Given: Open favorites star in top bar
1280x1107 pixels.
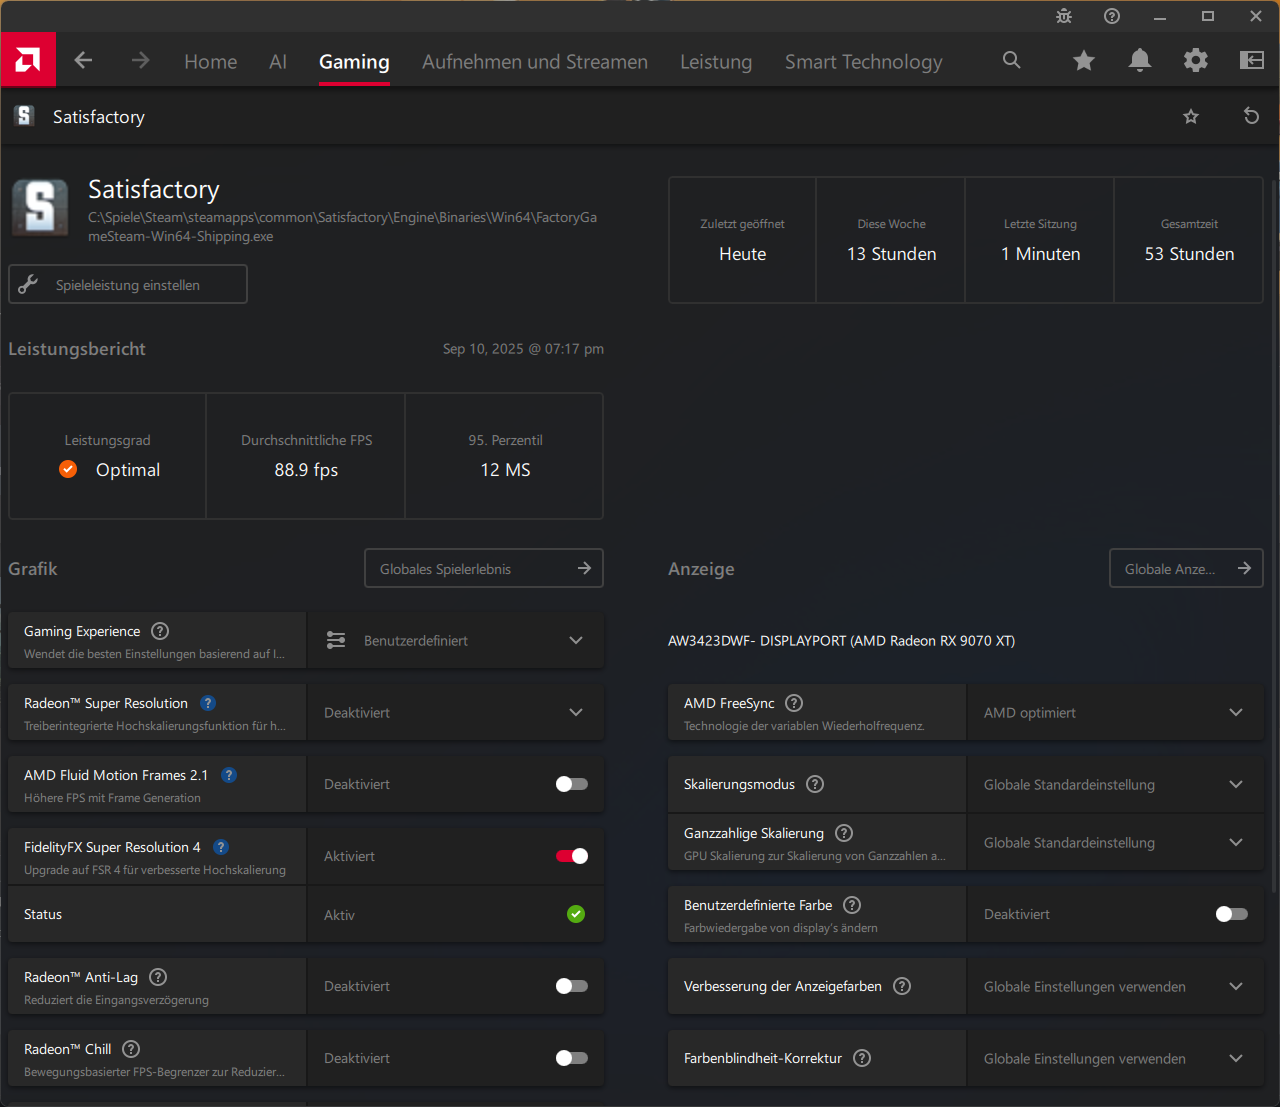Looking at the screenshot, I should click(1083, 61).
